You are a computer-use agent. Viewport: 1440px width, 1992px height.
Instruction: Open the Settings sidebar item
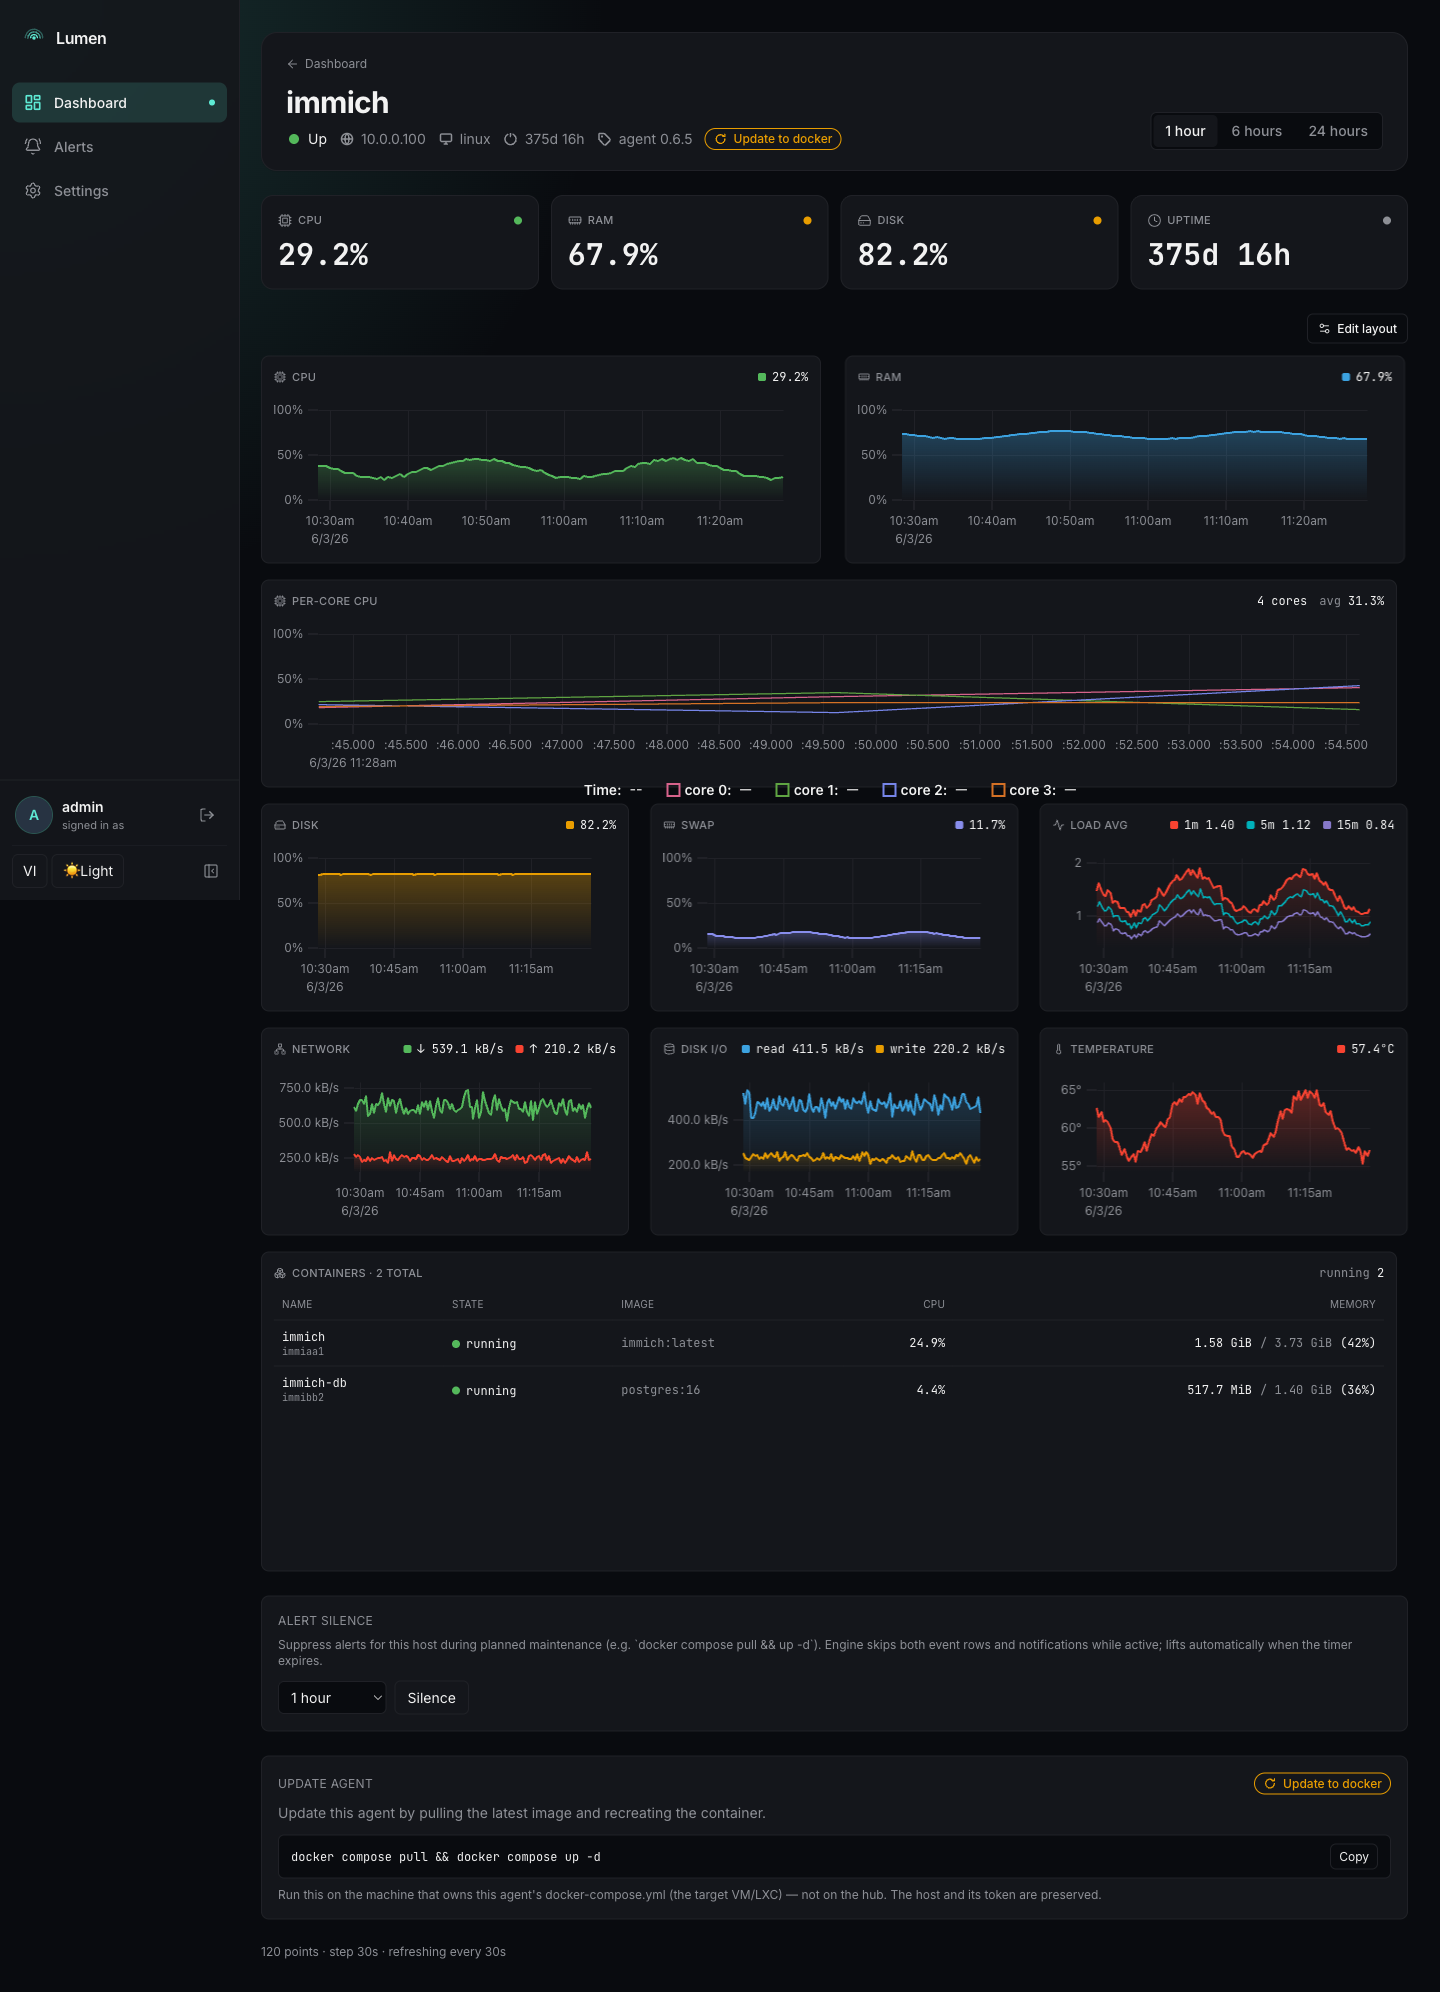[119, 190]
